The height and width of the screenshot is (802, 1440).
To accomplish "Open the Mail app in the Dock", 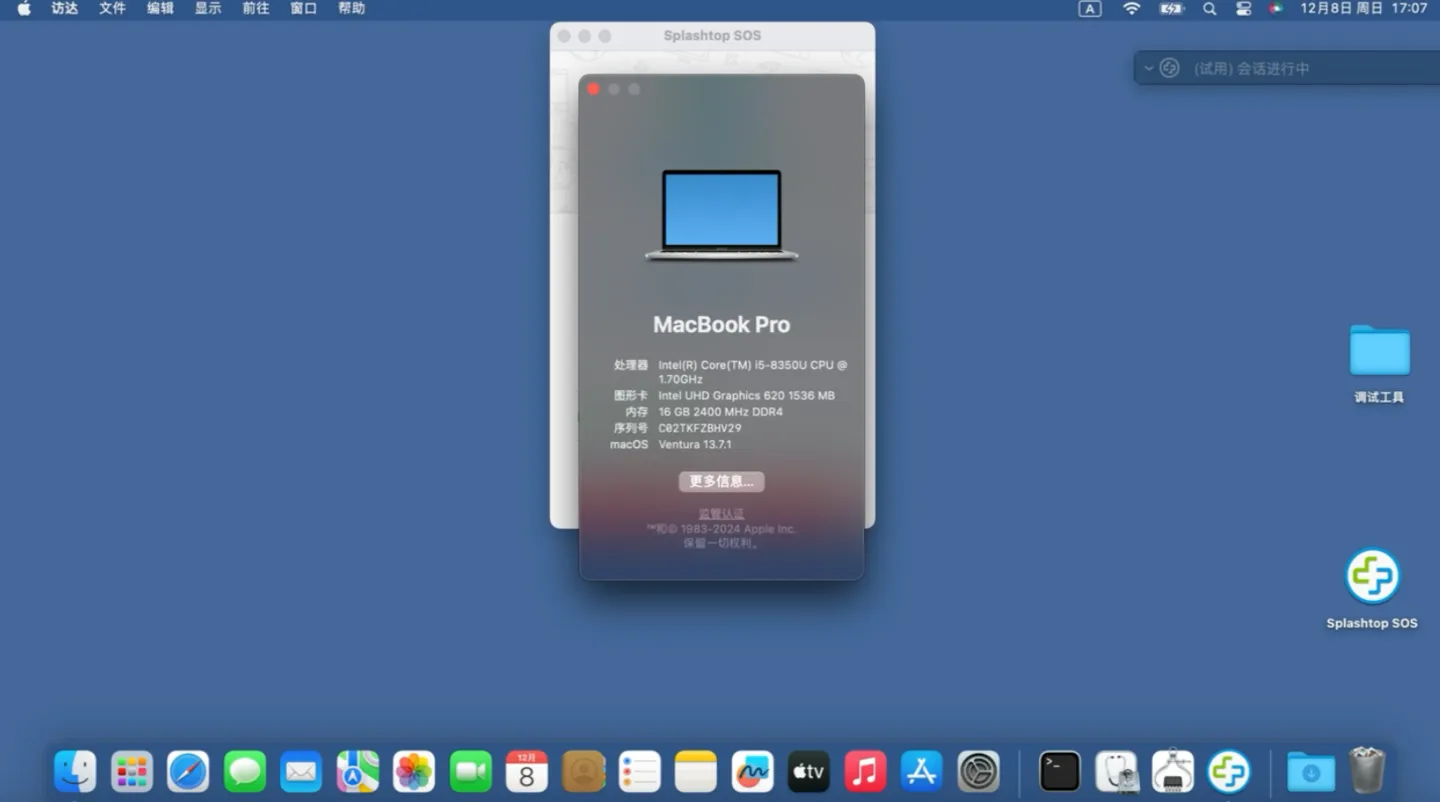I will click(x=301, y=772).
